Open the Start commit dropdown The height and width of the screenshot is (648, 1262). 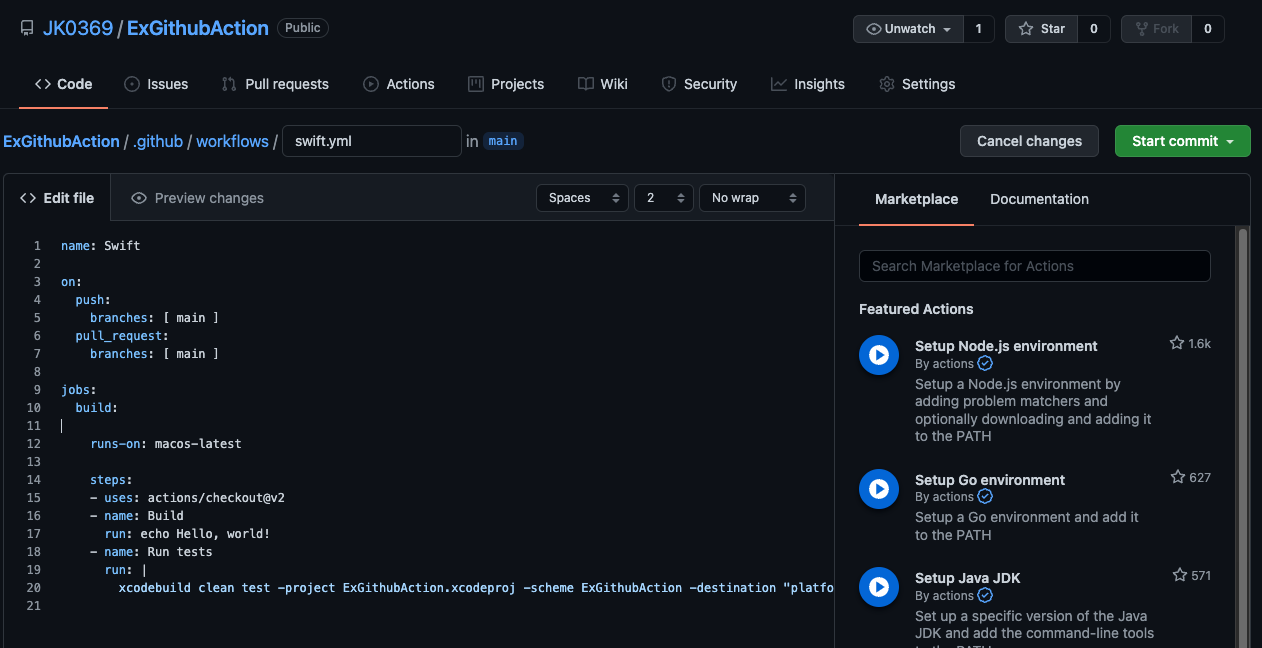pyautogui.click(x=1183, y=141)
